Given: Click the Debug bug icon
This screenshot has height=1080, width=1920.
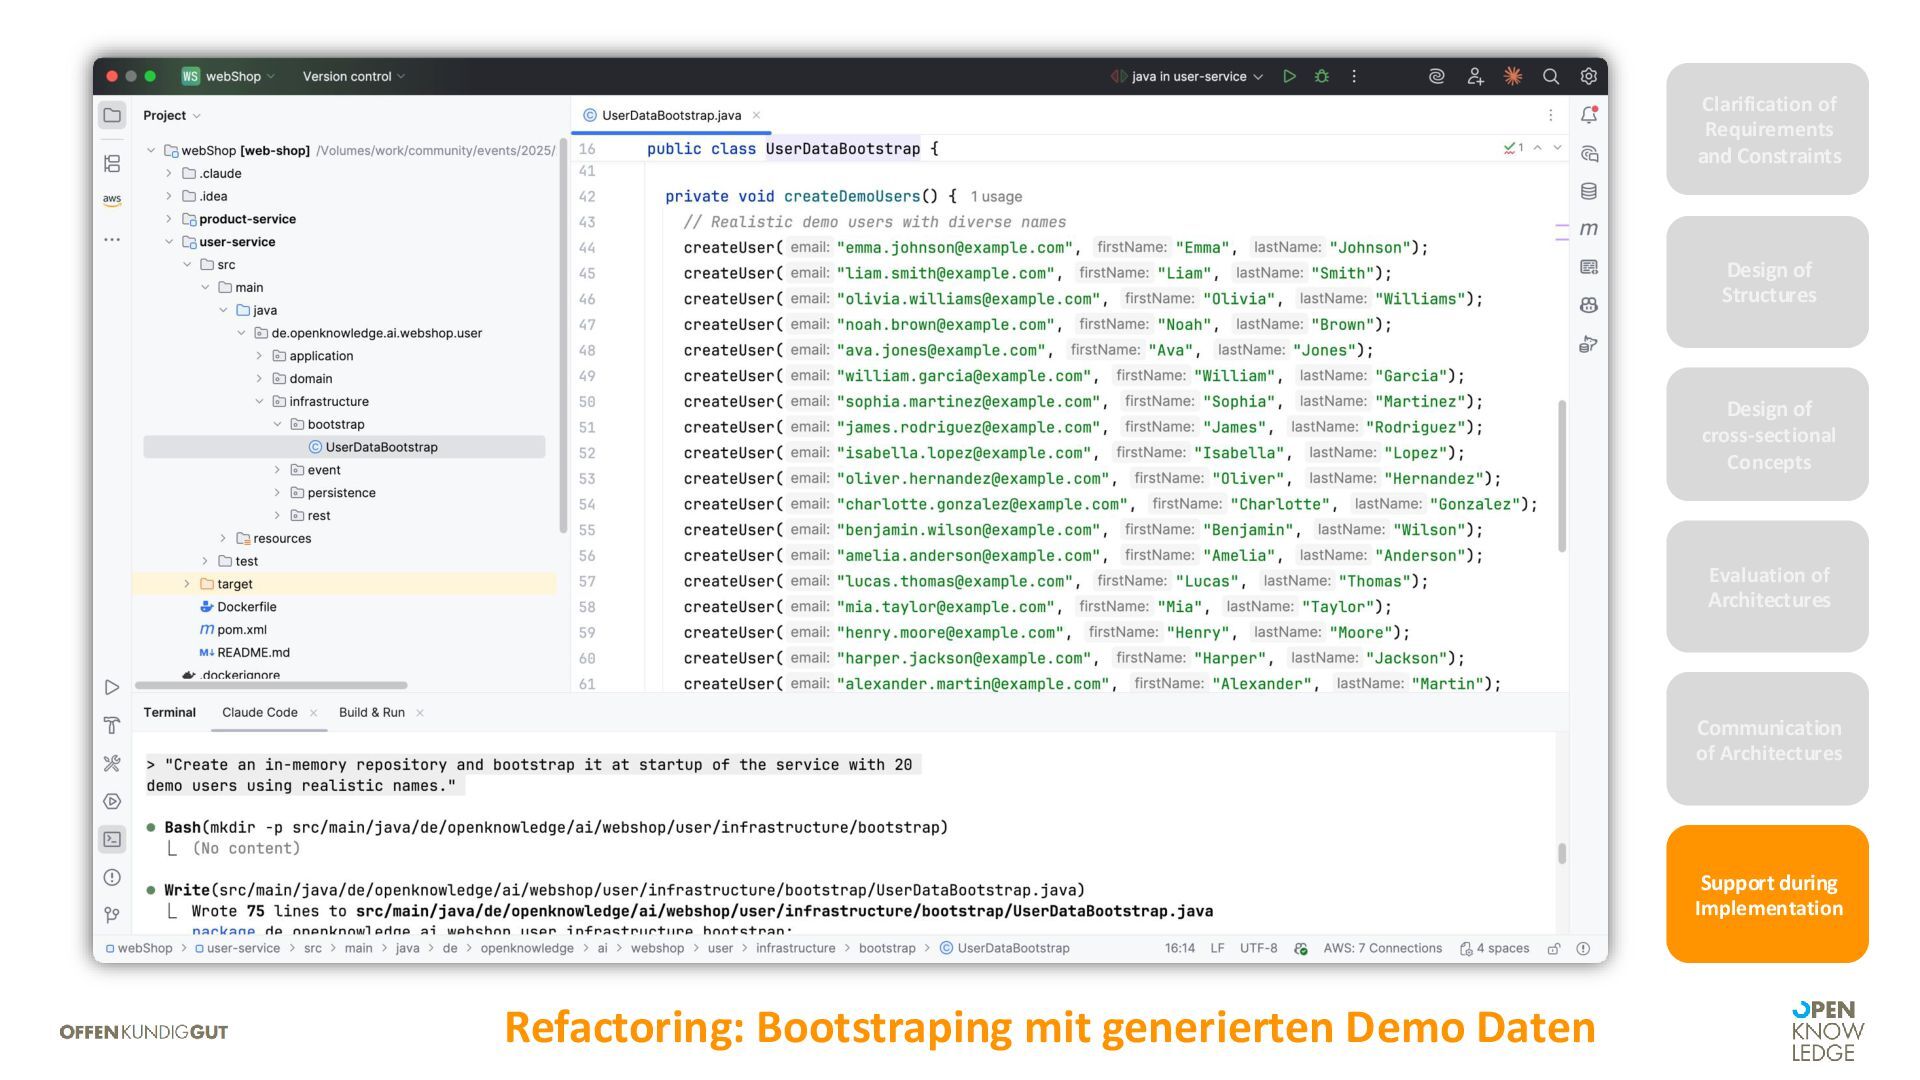Looking at the screenshot, I should tap(1321, 76).
